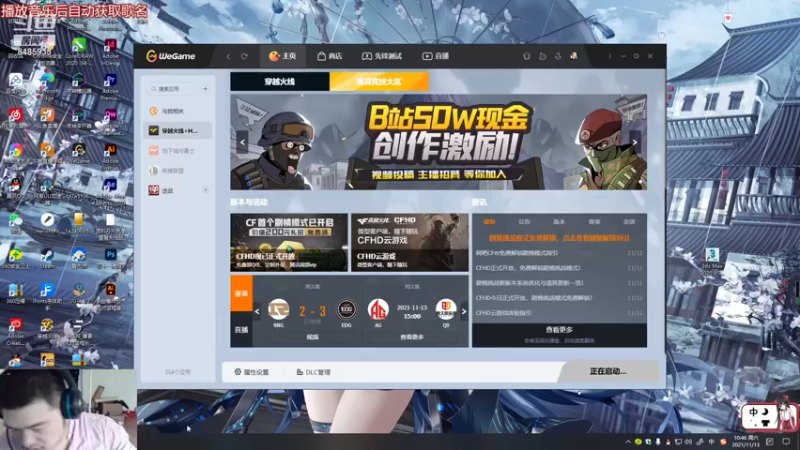Open 属性设置 settings
This screenshot has width=800, height=450.
click(252, 372)
